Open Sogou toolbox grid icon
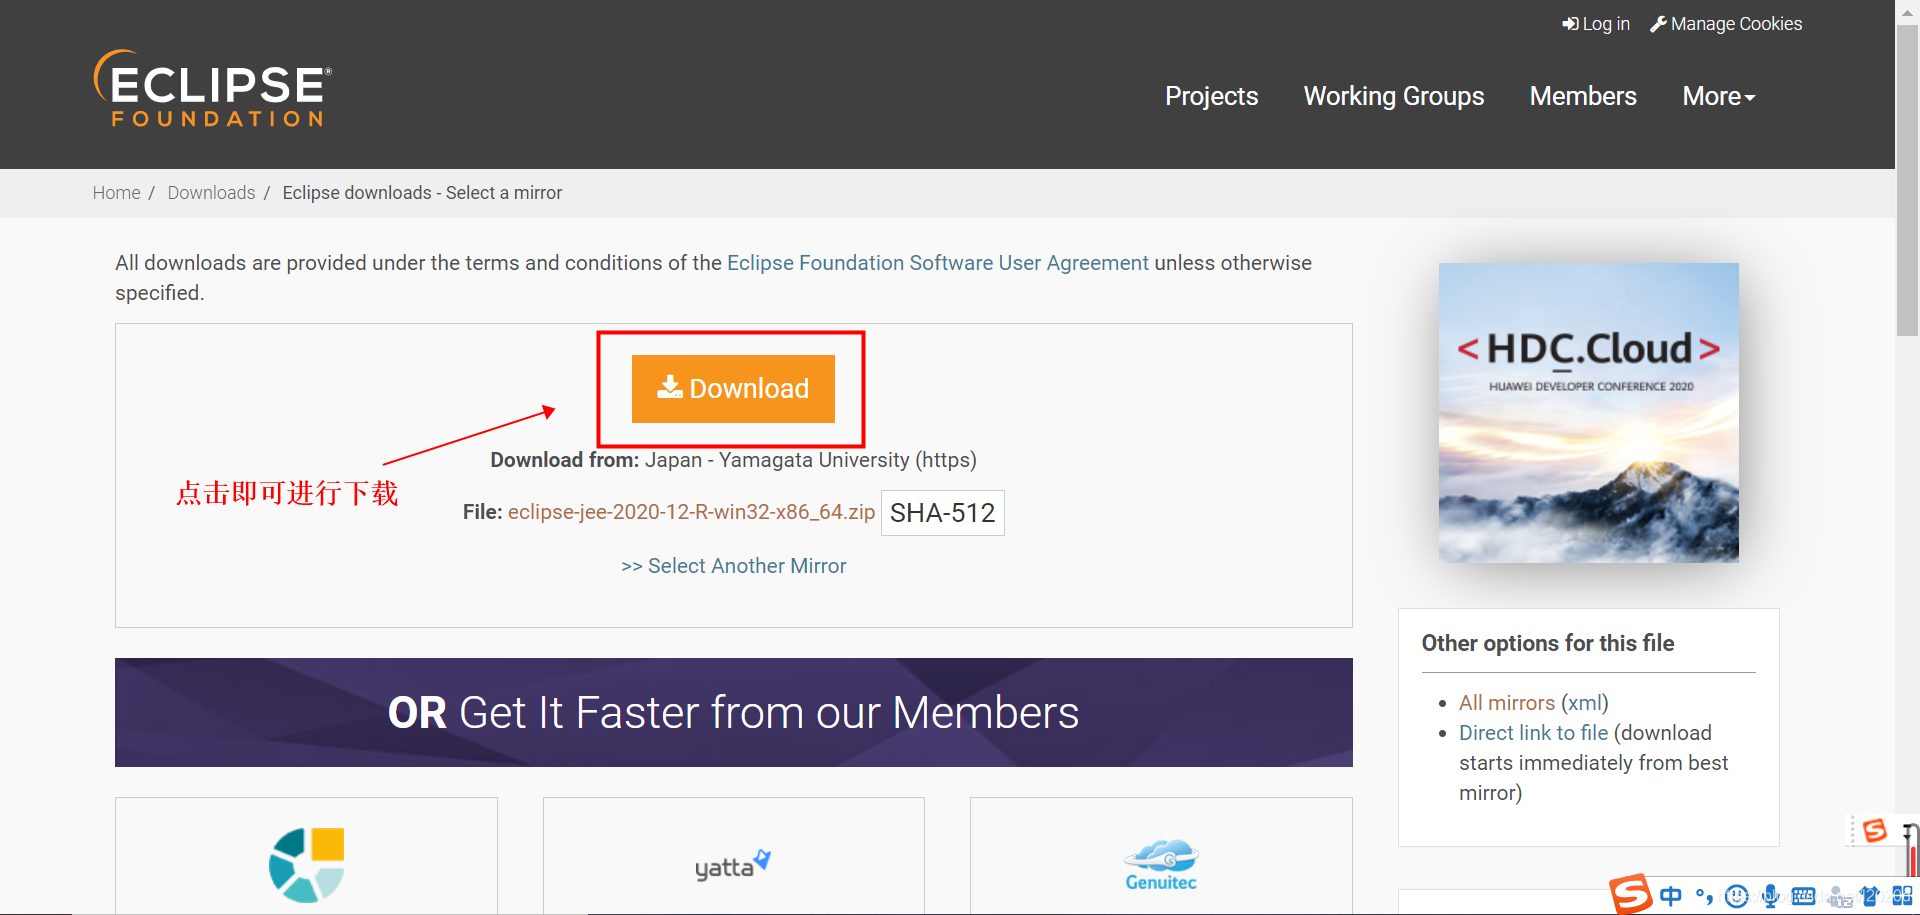Screen dimensions: 1920x915 pos(1902,896)
